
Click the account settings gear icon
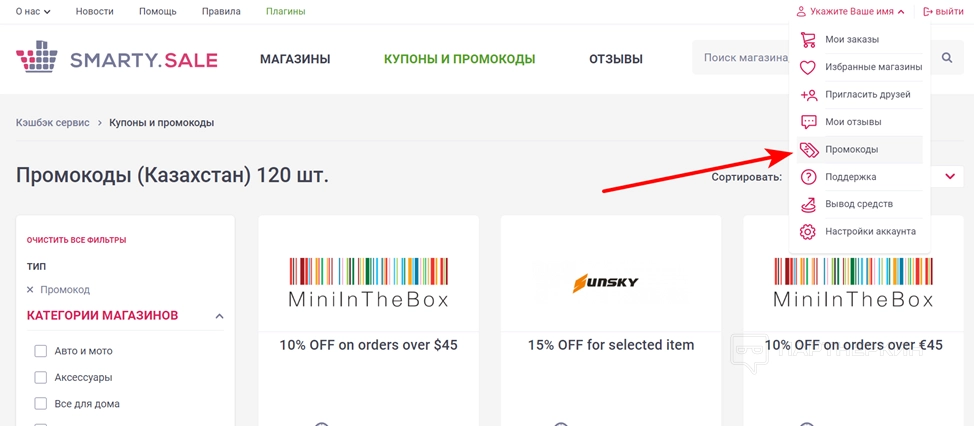(x=808, y=232)
